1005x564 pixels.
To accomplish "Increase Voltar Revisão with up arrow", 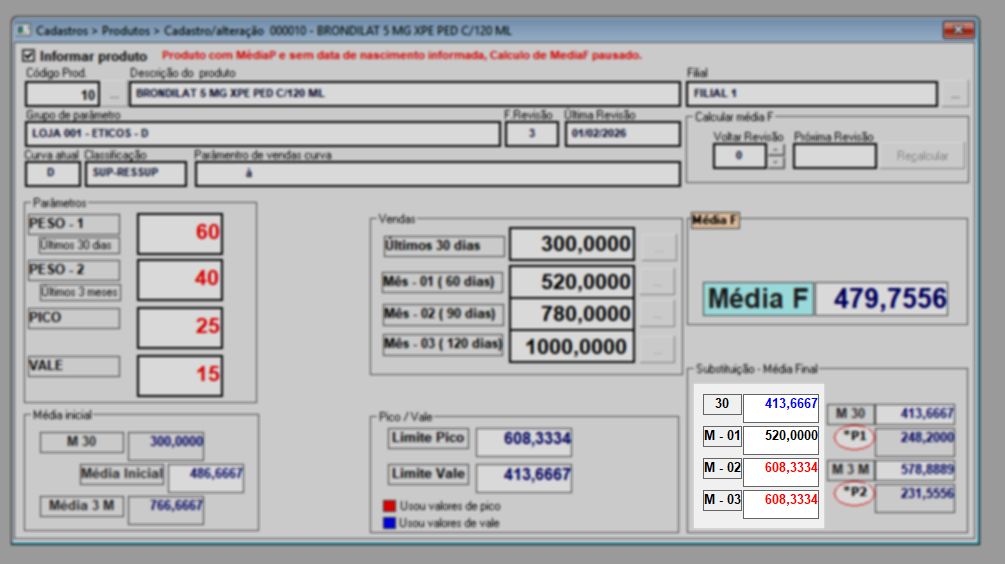I will click(776, 151).
